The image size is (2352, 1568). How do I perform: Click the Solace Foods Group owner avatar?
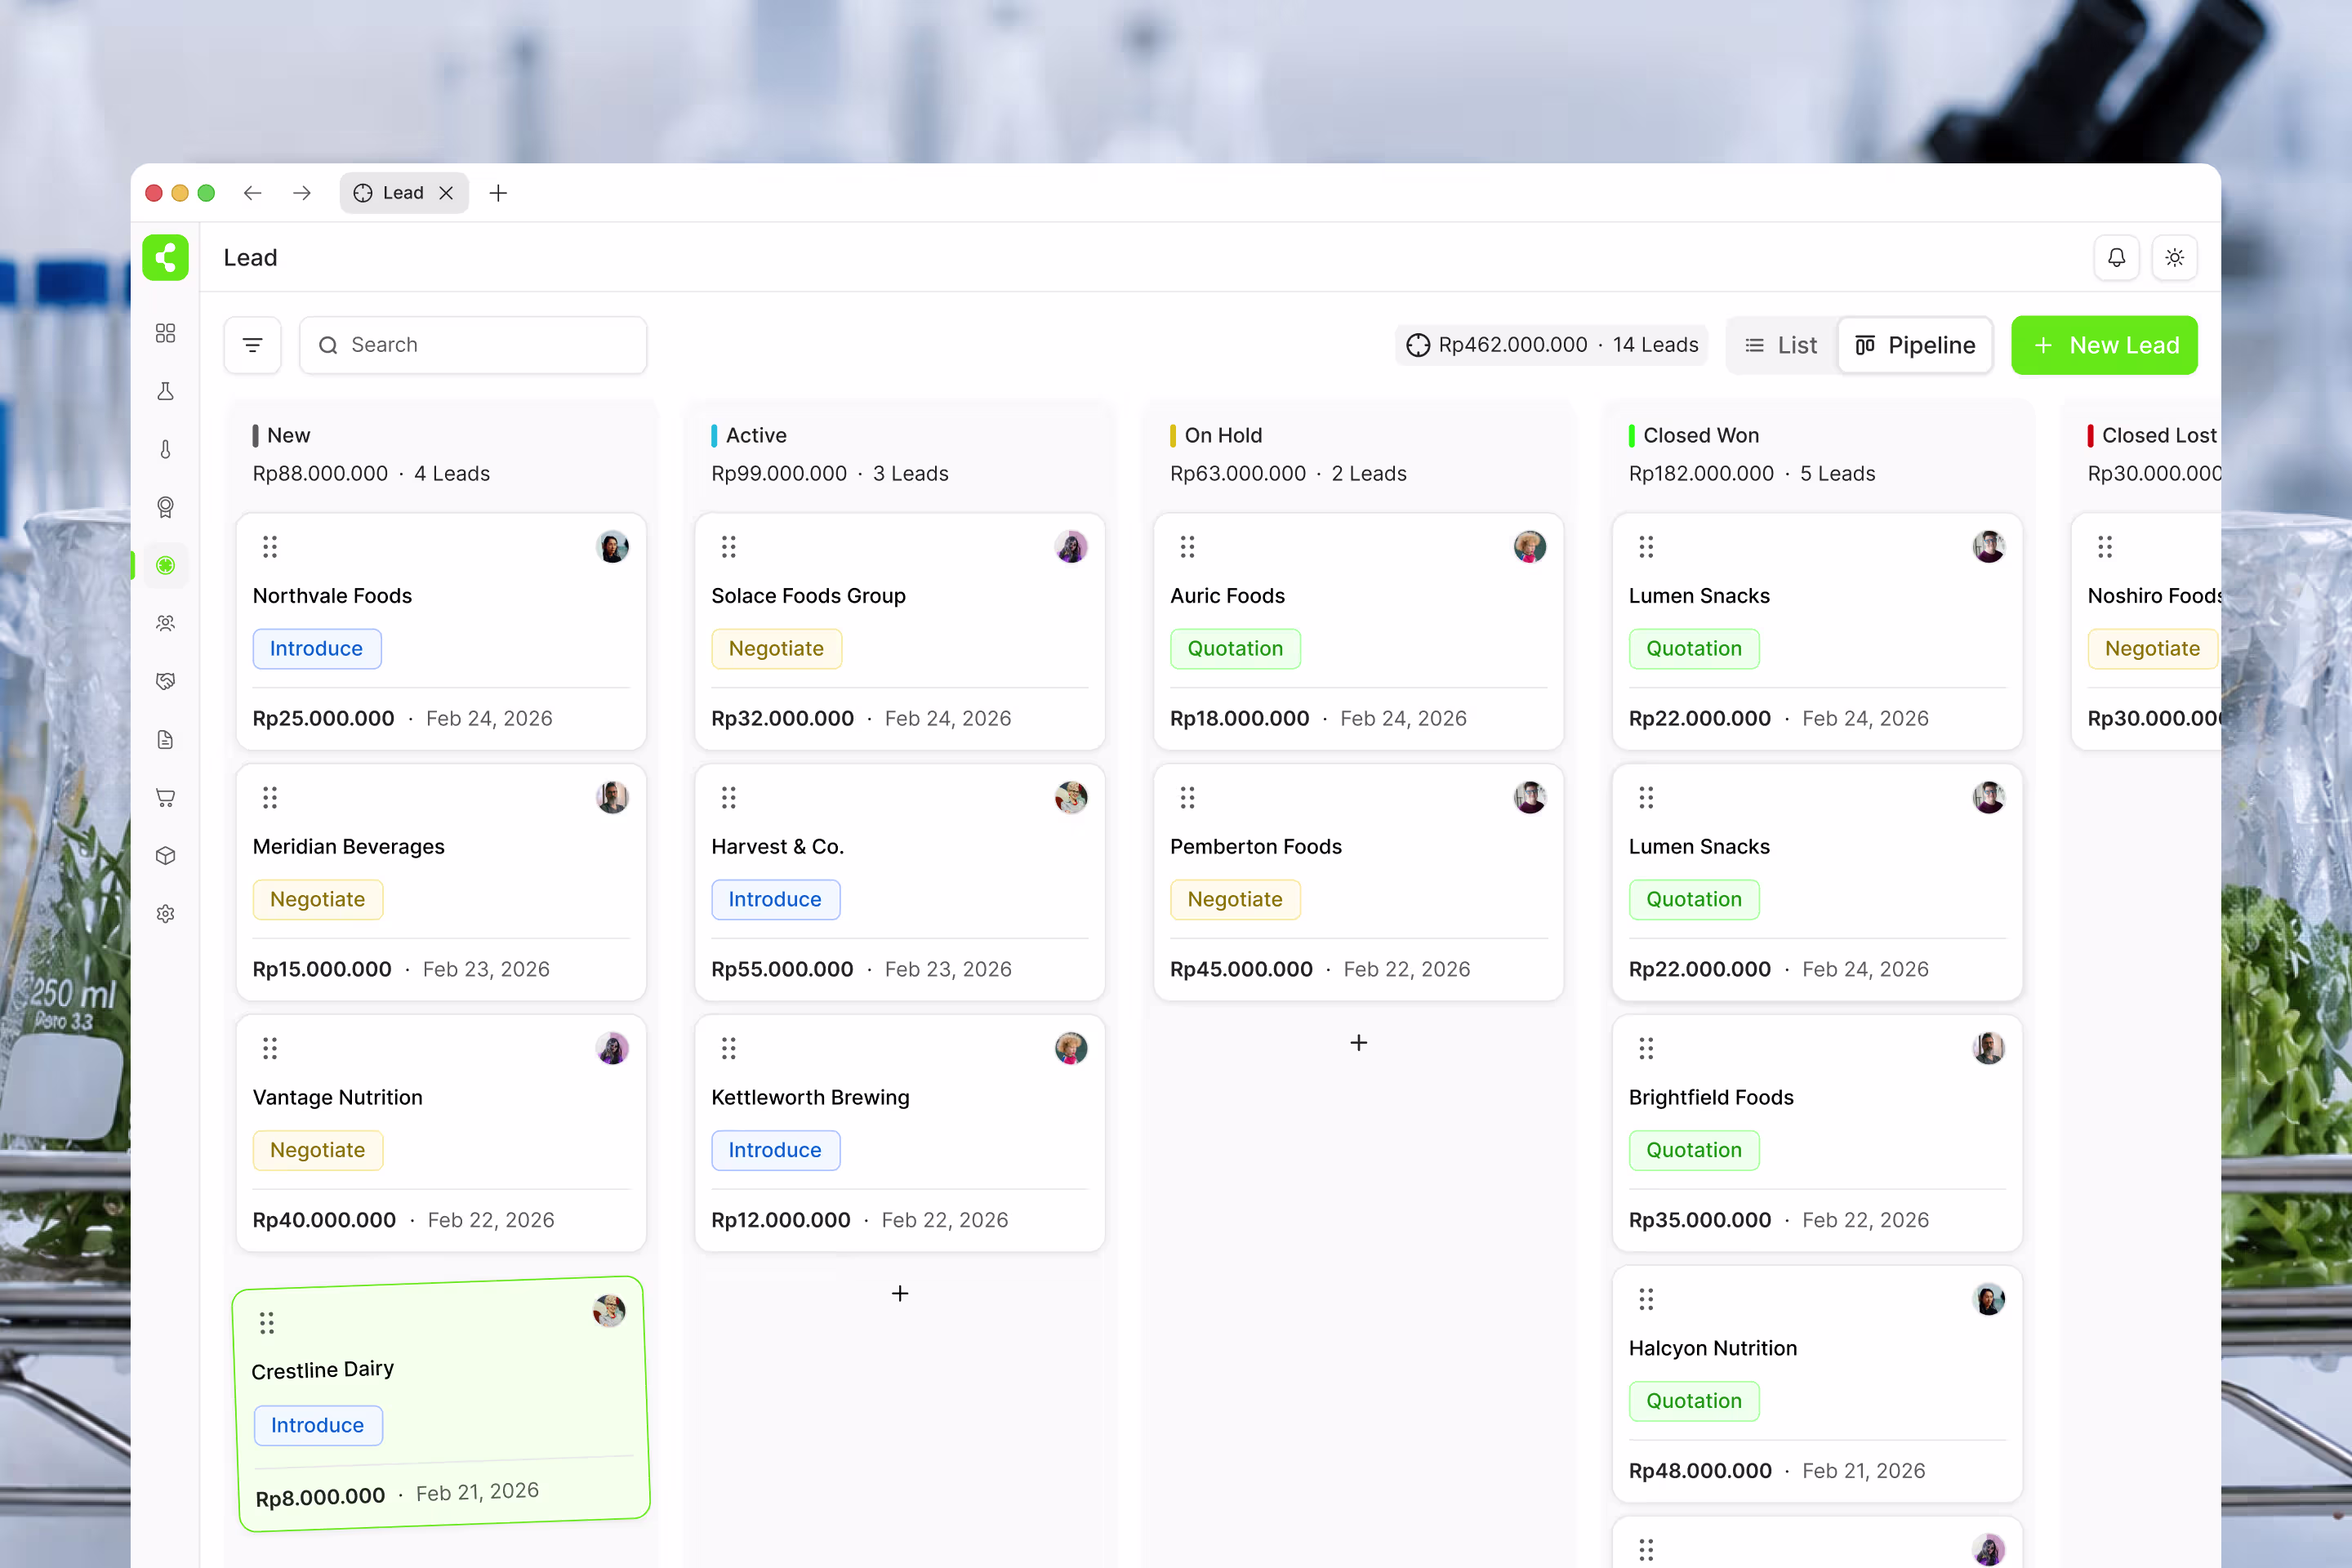coord(1071,547)
